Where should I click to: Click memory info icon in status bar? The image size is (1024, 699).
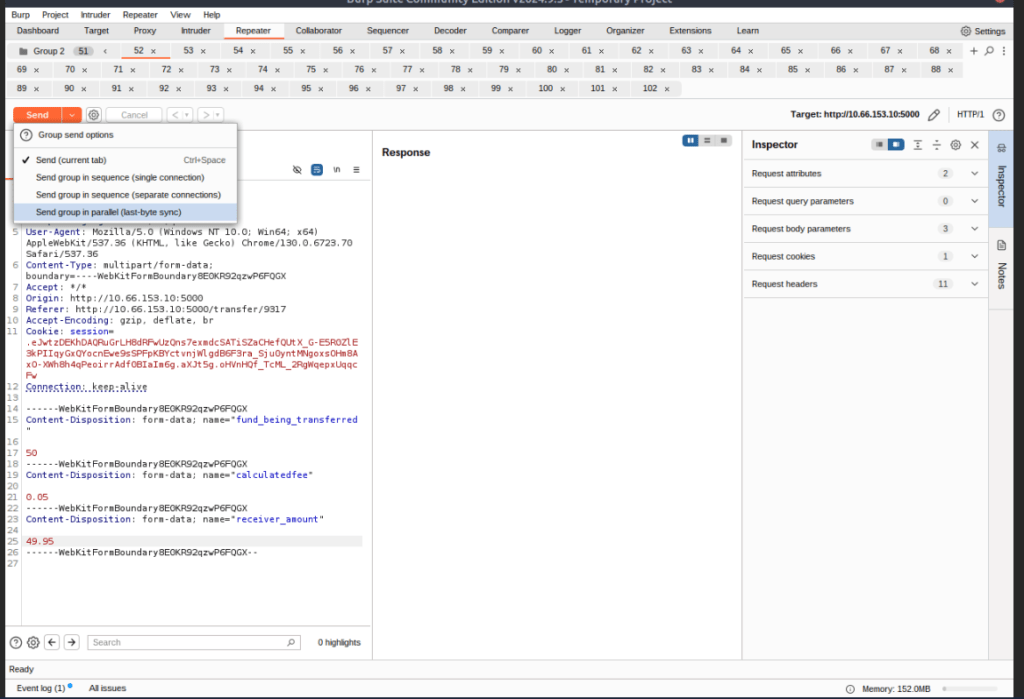pos(850,689)
